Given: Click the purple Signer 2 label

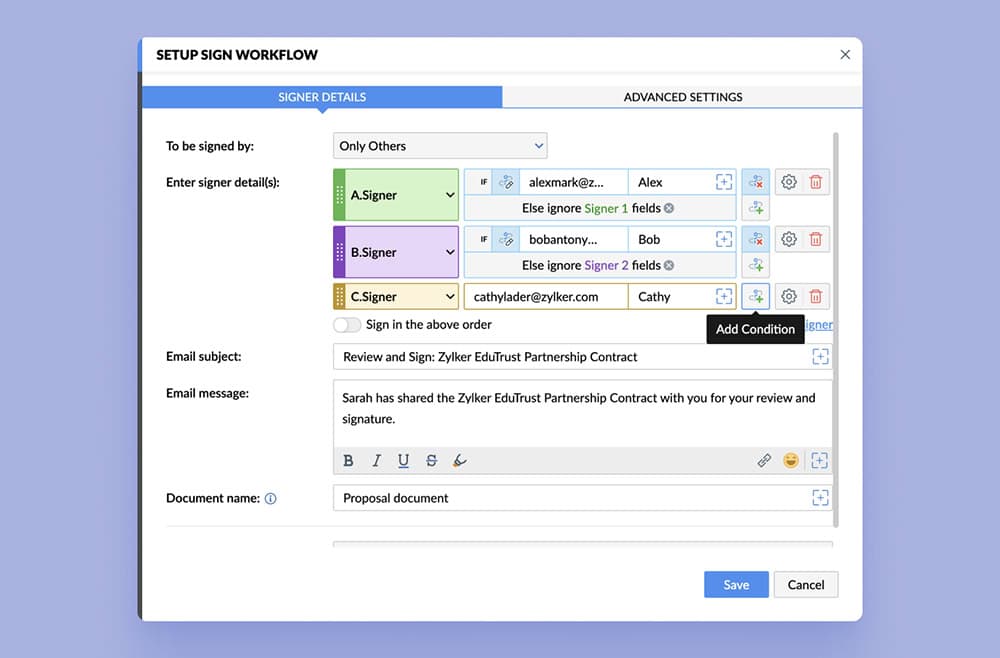Looking at the screenshot, I should (x=607, y=266).
